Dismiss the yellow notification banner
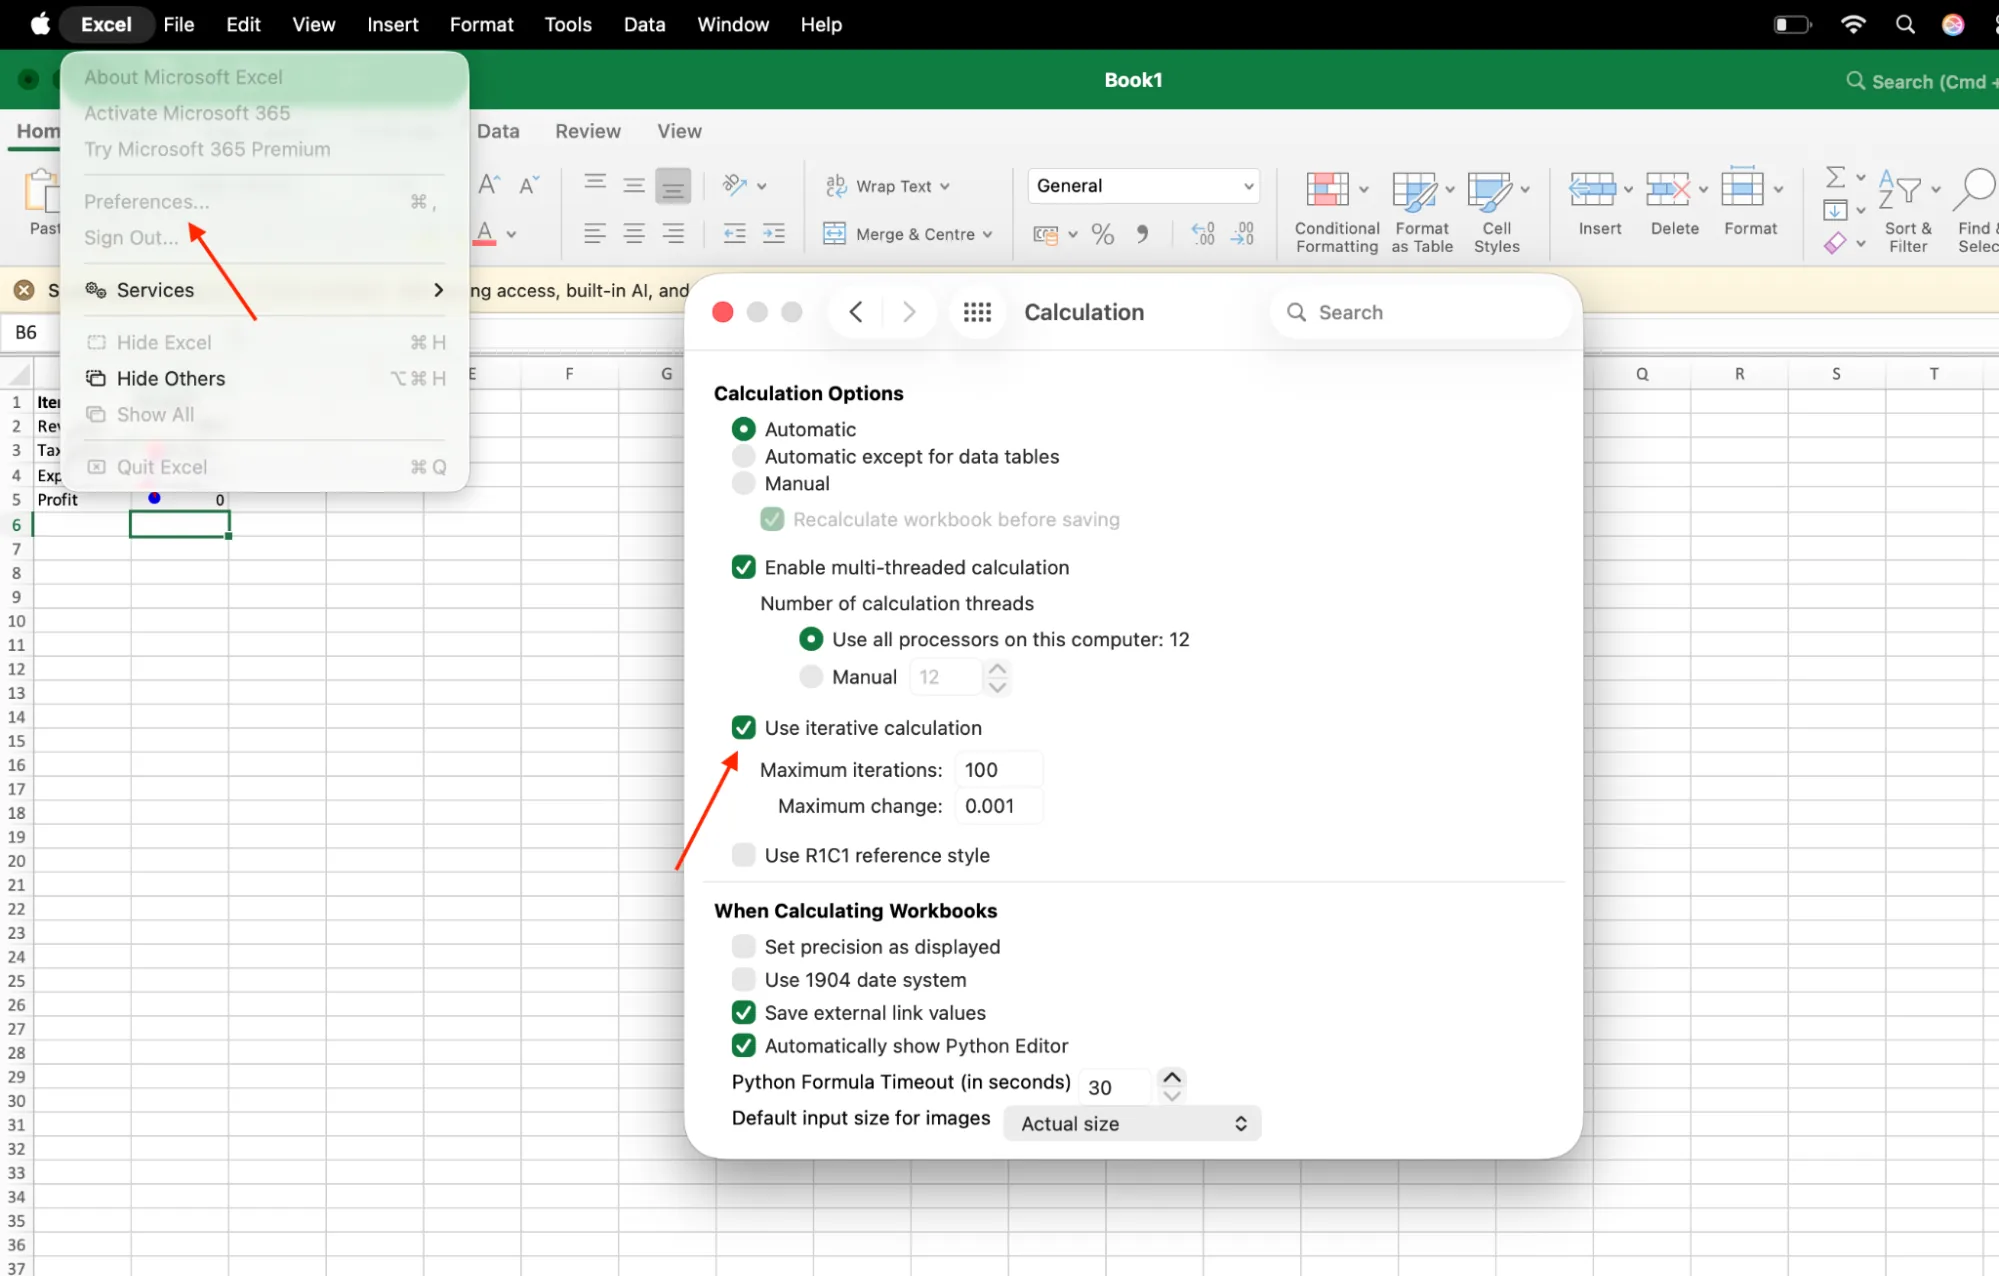The image size is (1999, 1276). click(24, 290)
